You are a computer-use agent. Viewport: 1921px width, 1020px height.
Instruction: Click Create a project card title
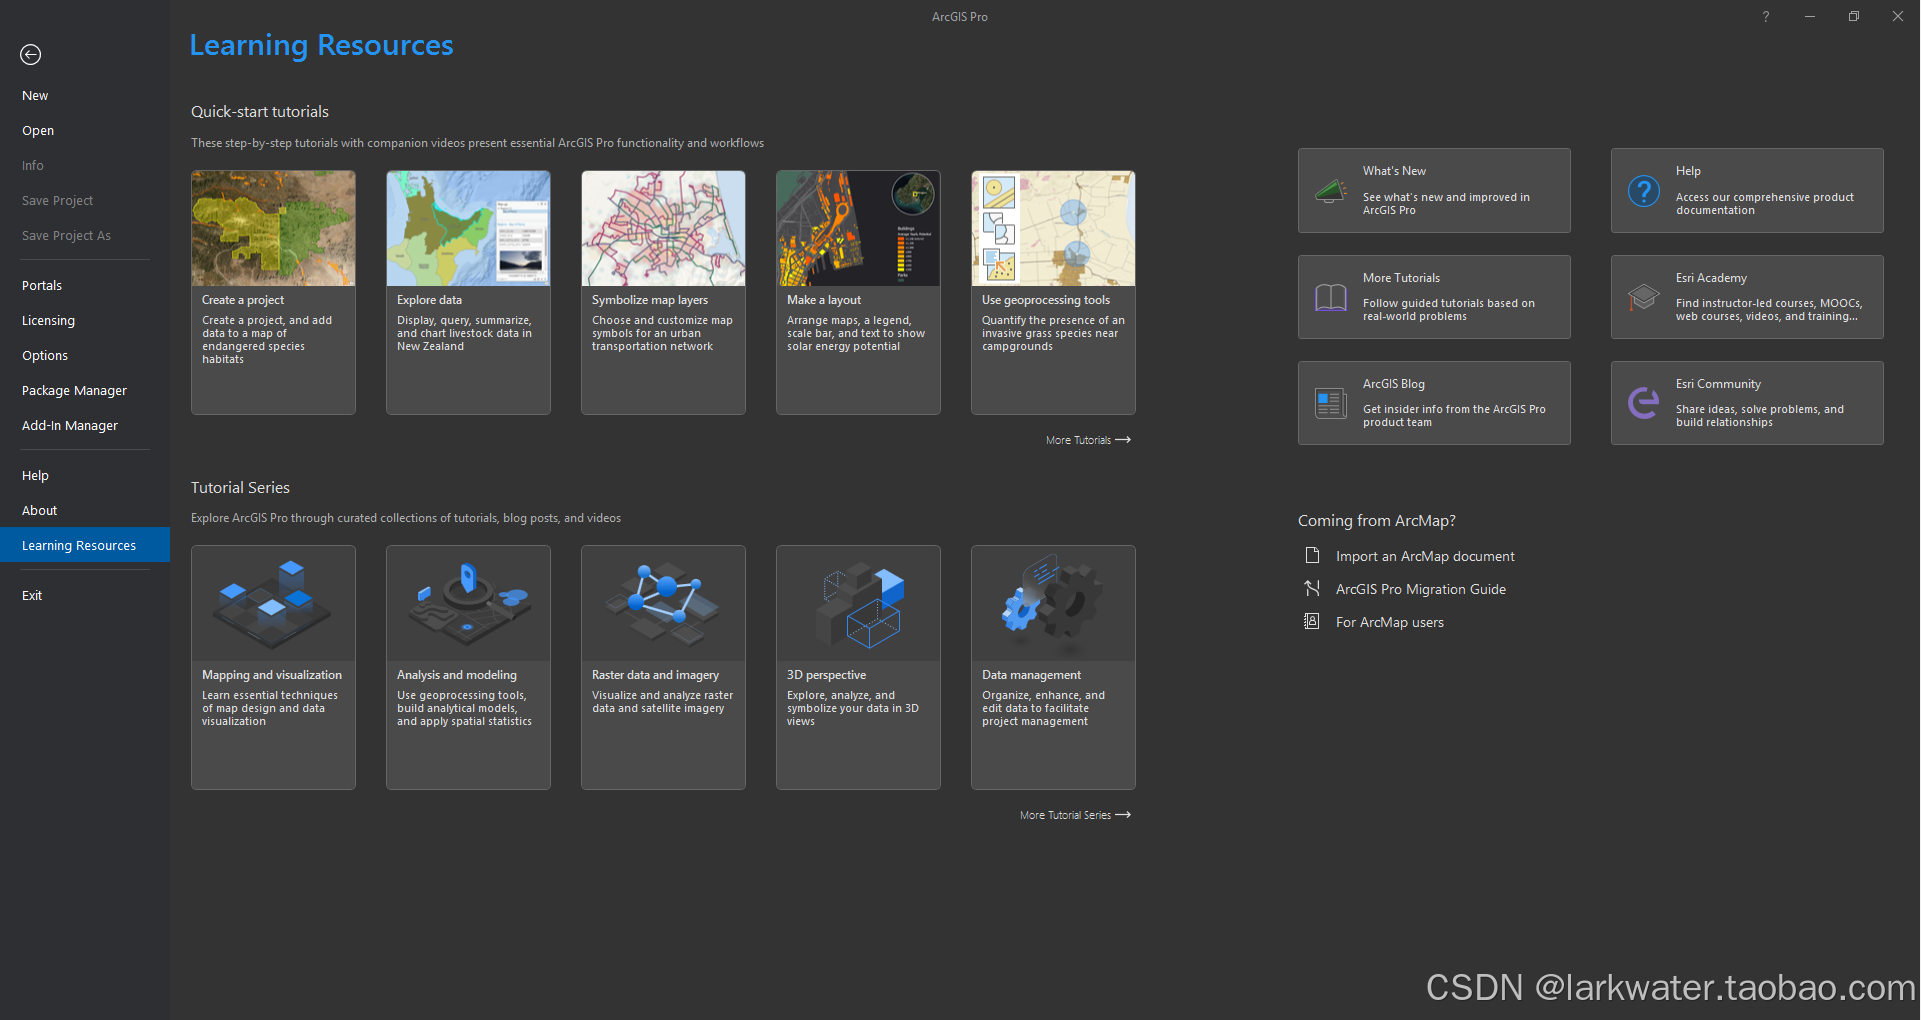click(x=243, y=300)
